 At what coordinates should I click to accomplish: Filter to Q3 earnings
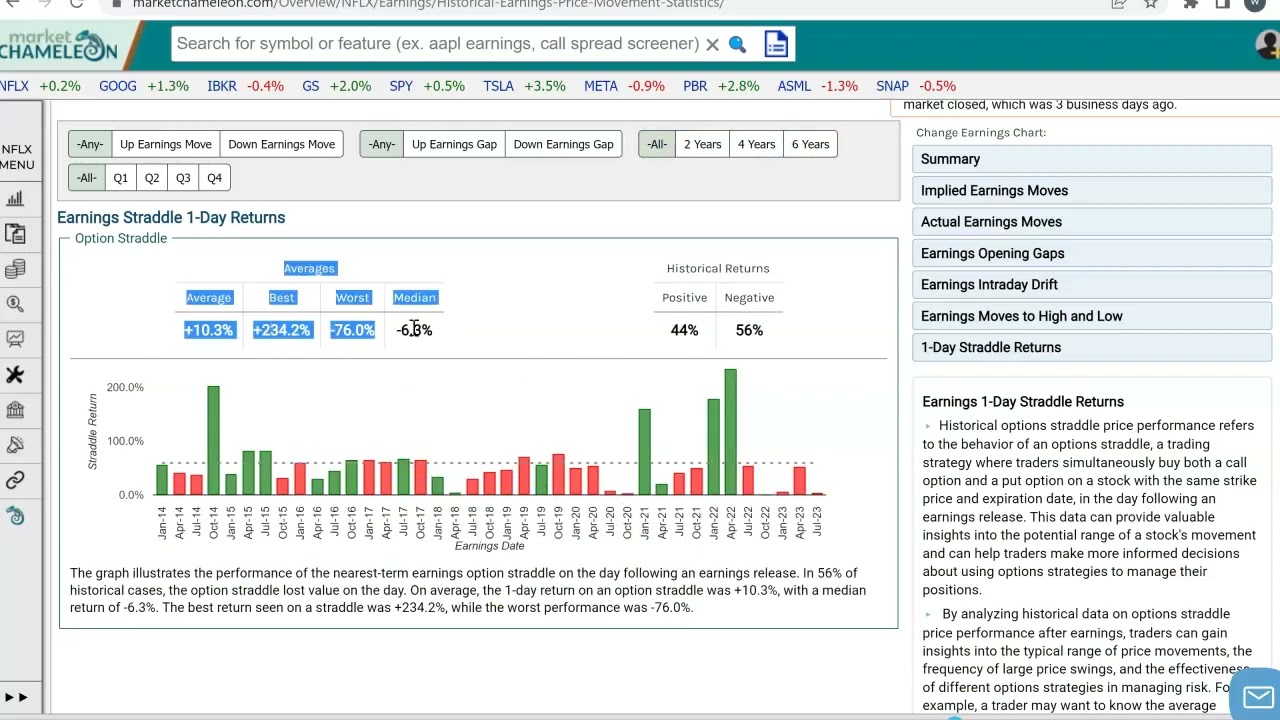click(x=183, y=178)
